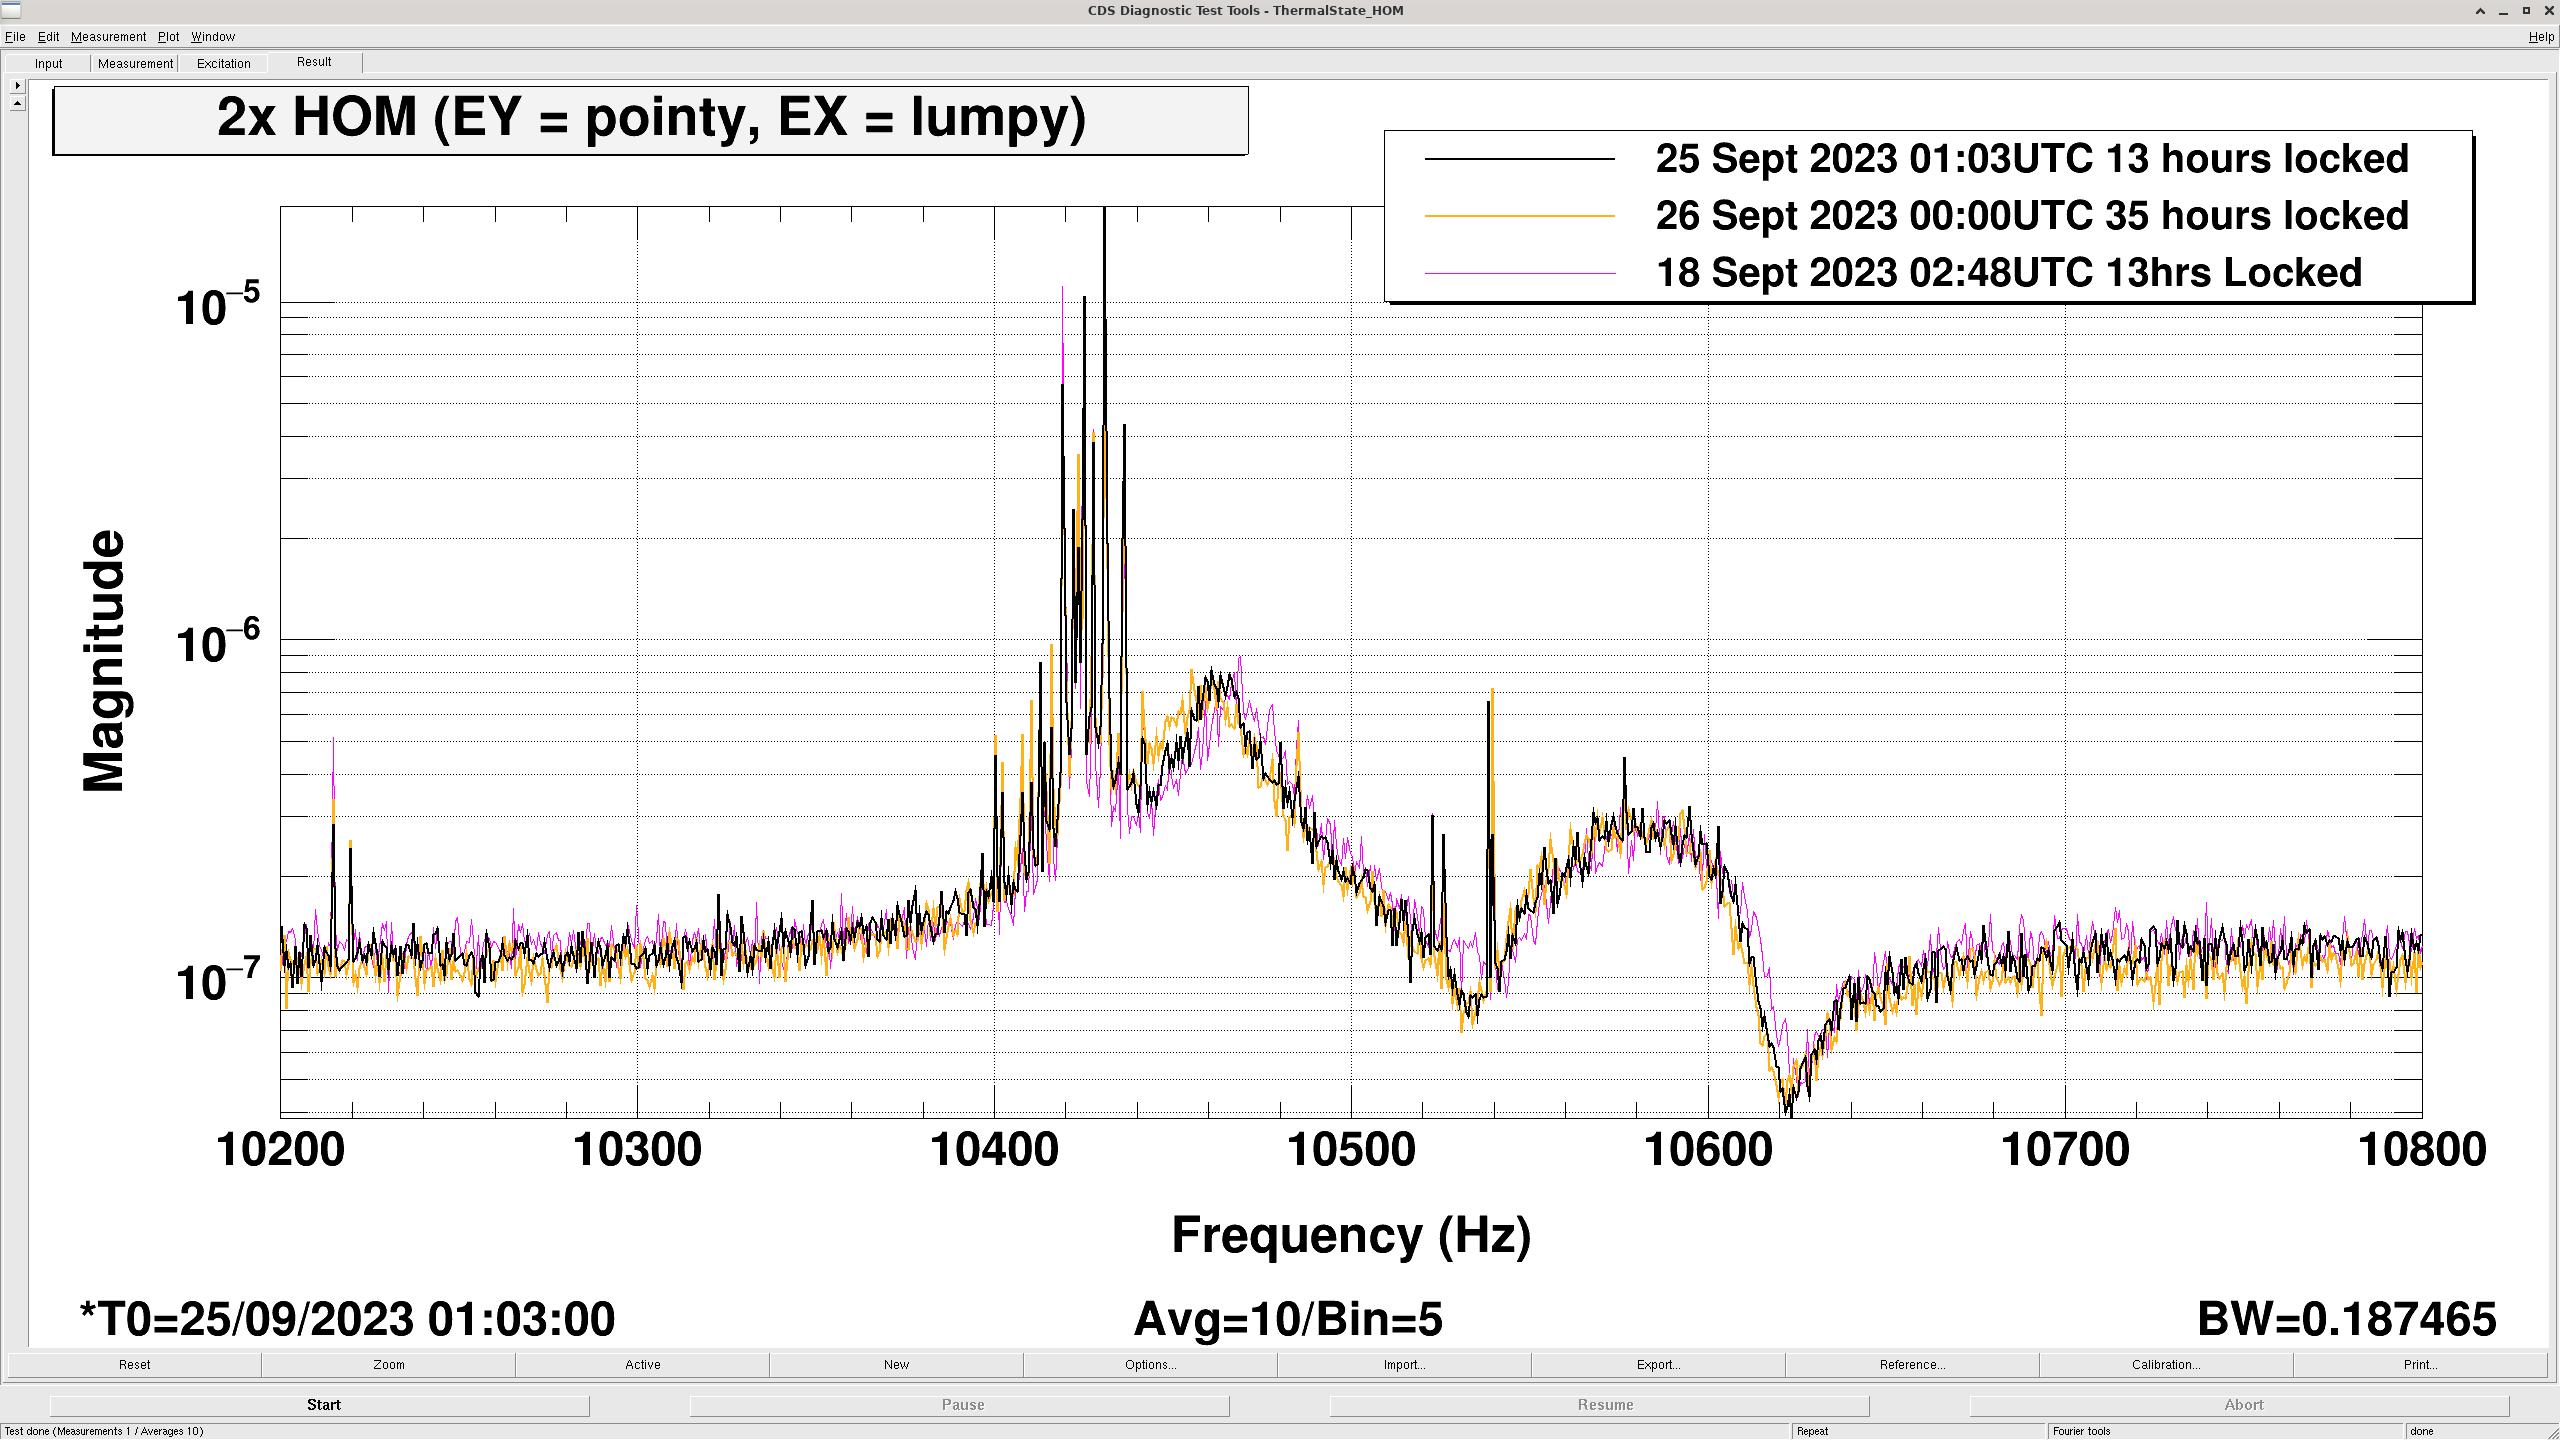Switch to the Input tab

(x=48, y=63)
